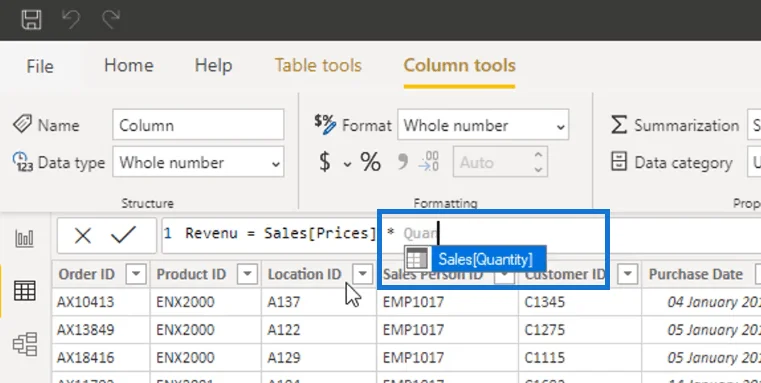Switch to Table tools tab
761x383 pixels.
click(318, 65)
